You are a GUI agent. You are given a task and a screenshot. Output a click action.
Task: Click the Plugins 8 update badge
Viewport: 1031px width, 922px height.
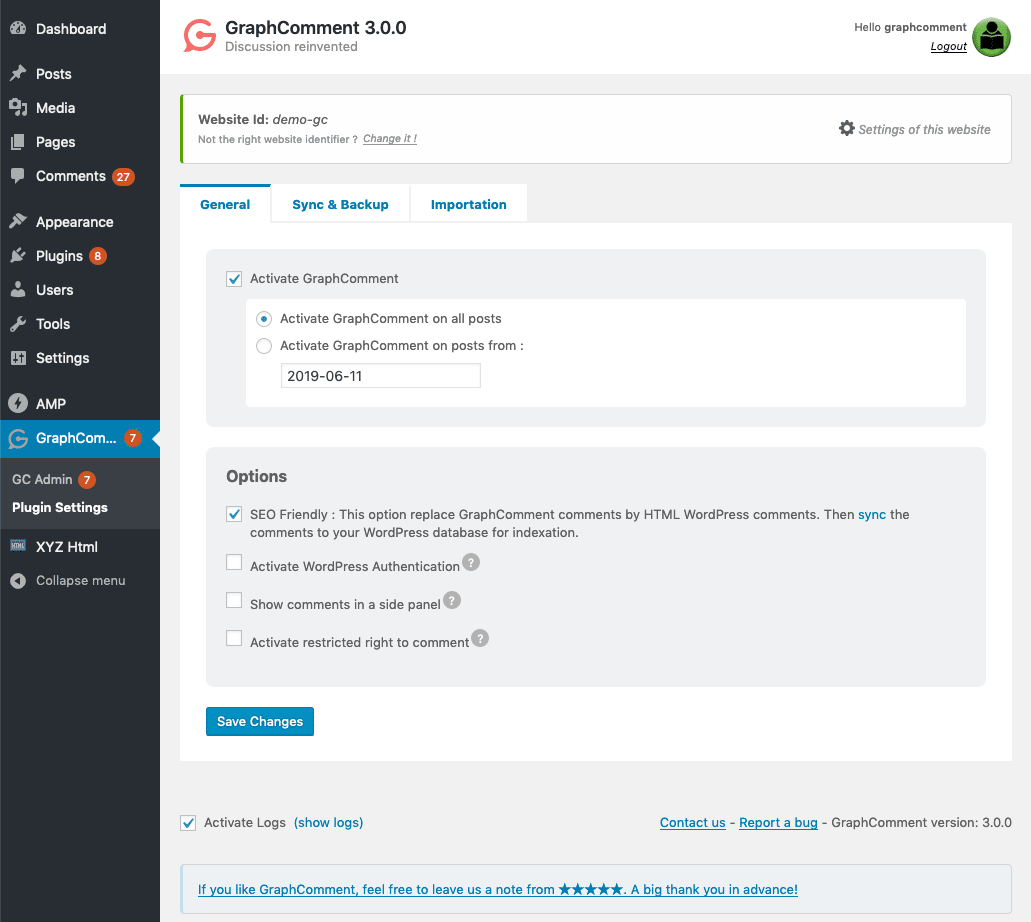(x=98, y=256)
